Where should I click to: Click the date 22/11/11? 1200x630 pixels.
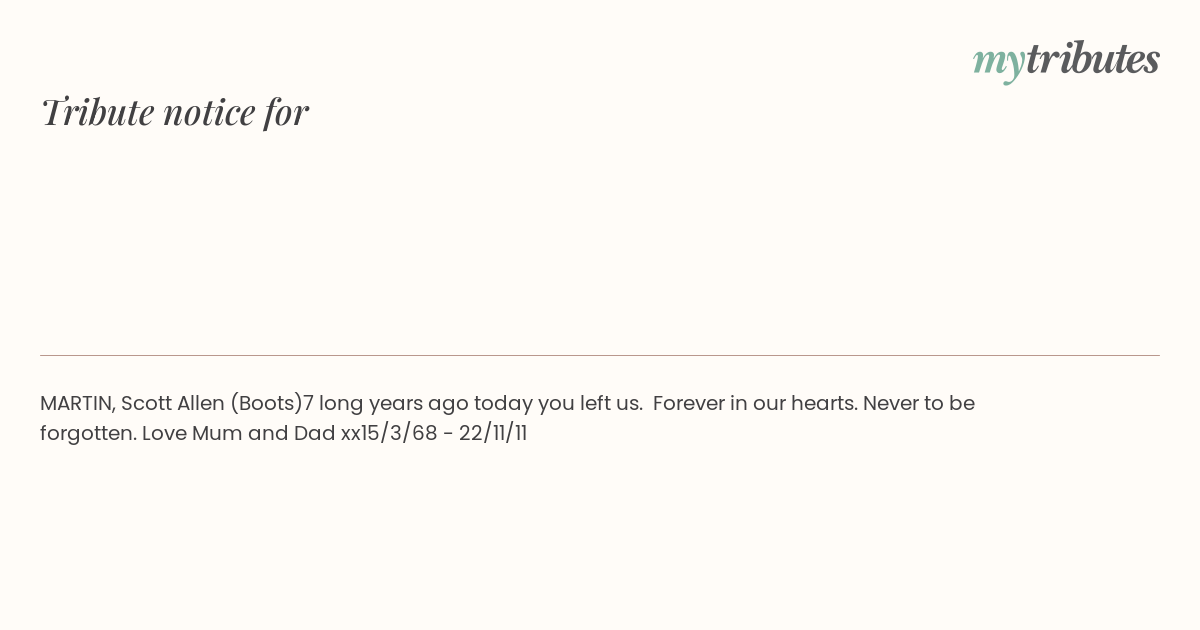pyautogui.click(x=493, y=434)
